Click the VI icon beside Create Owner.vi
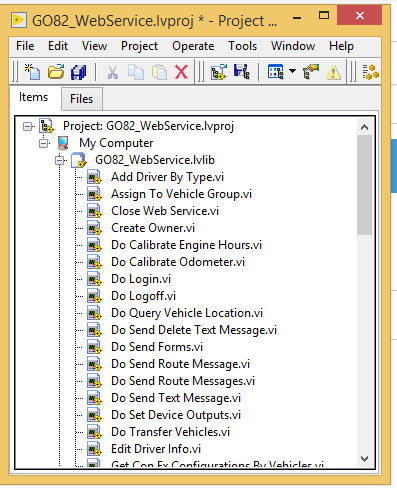The width and height of the screenshot is (397, 492). (94, 228)
